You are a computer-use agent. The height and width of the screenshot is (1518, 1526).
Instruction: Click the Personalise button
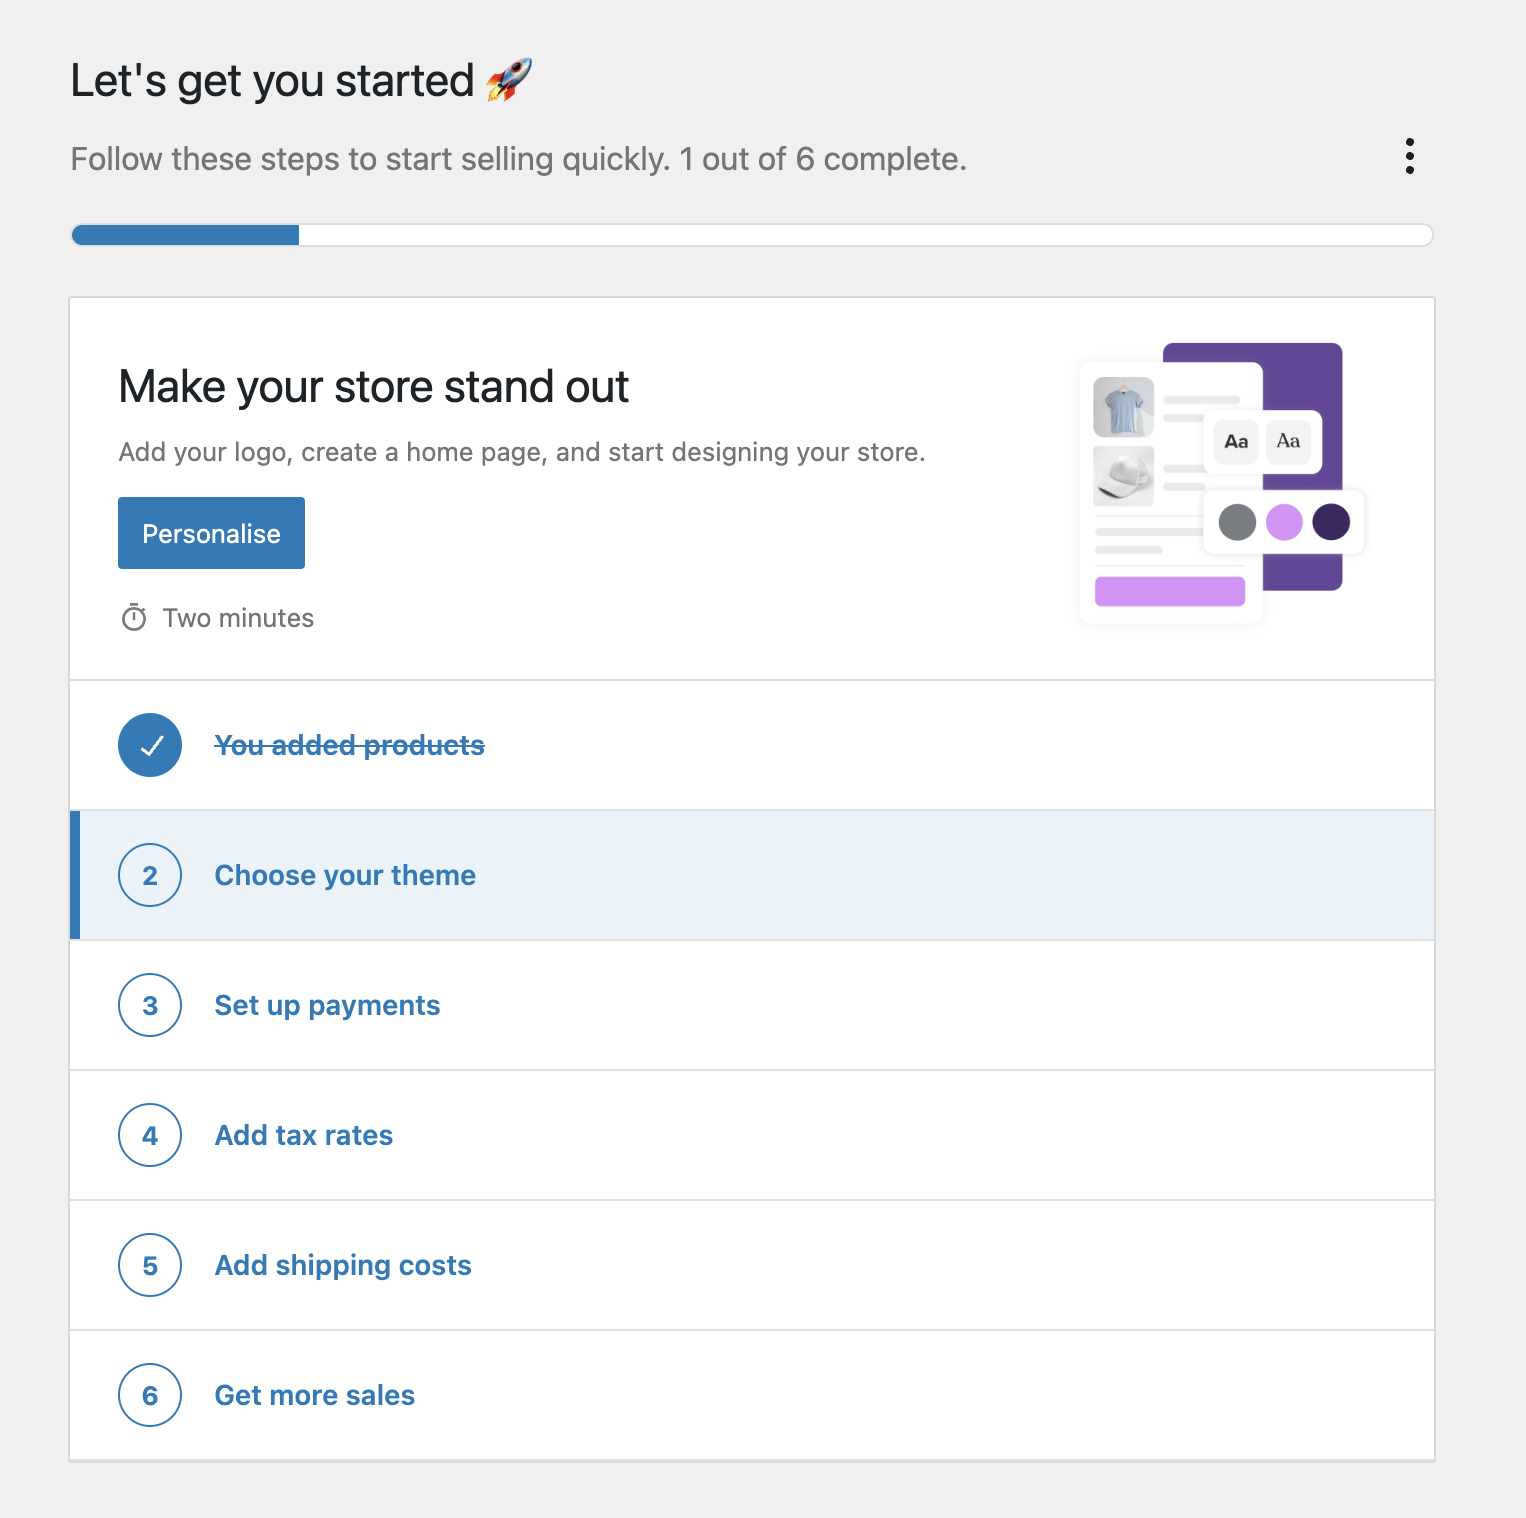[x=210, y=532]
